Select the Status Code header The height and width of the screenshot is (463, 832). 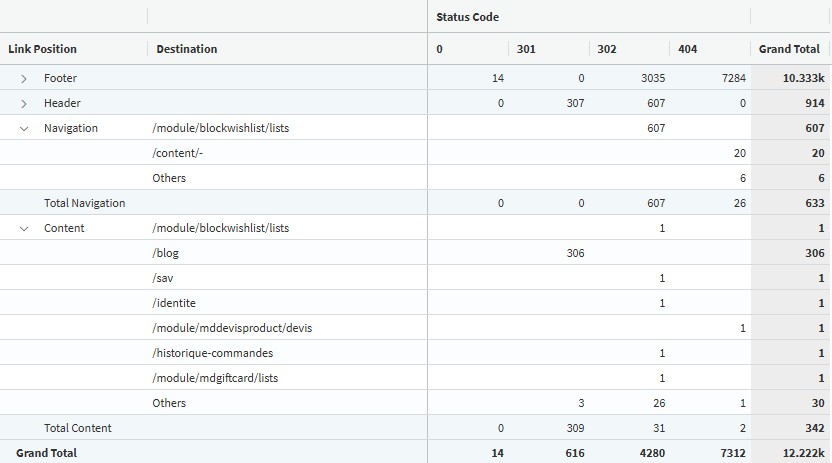(x=467, y=17)
